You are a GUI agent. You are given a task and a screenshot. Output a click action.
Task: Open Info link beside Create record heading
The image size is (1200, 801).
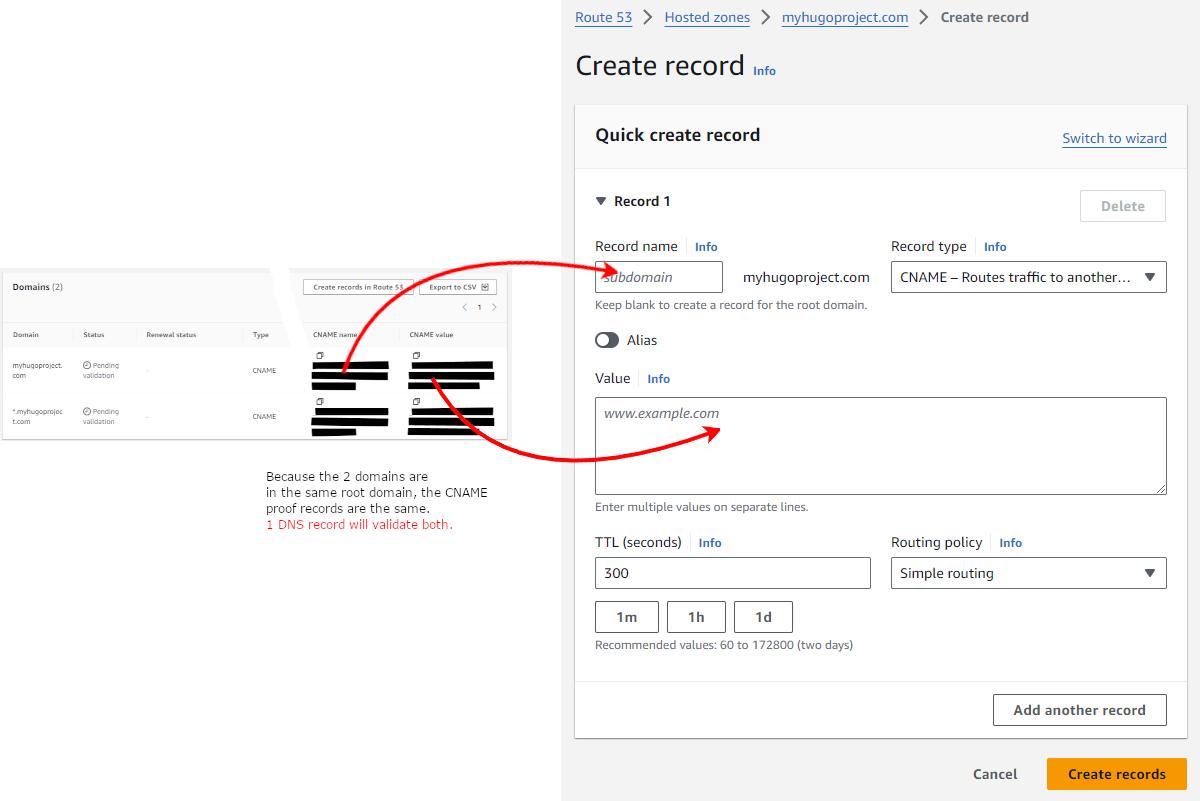pos(764,71)
